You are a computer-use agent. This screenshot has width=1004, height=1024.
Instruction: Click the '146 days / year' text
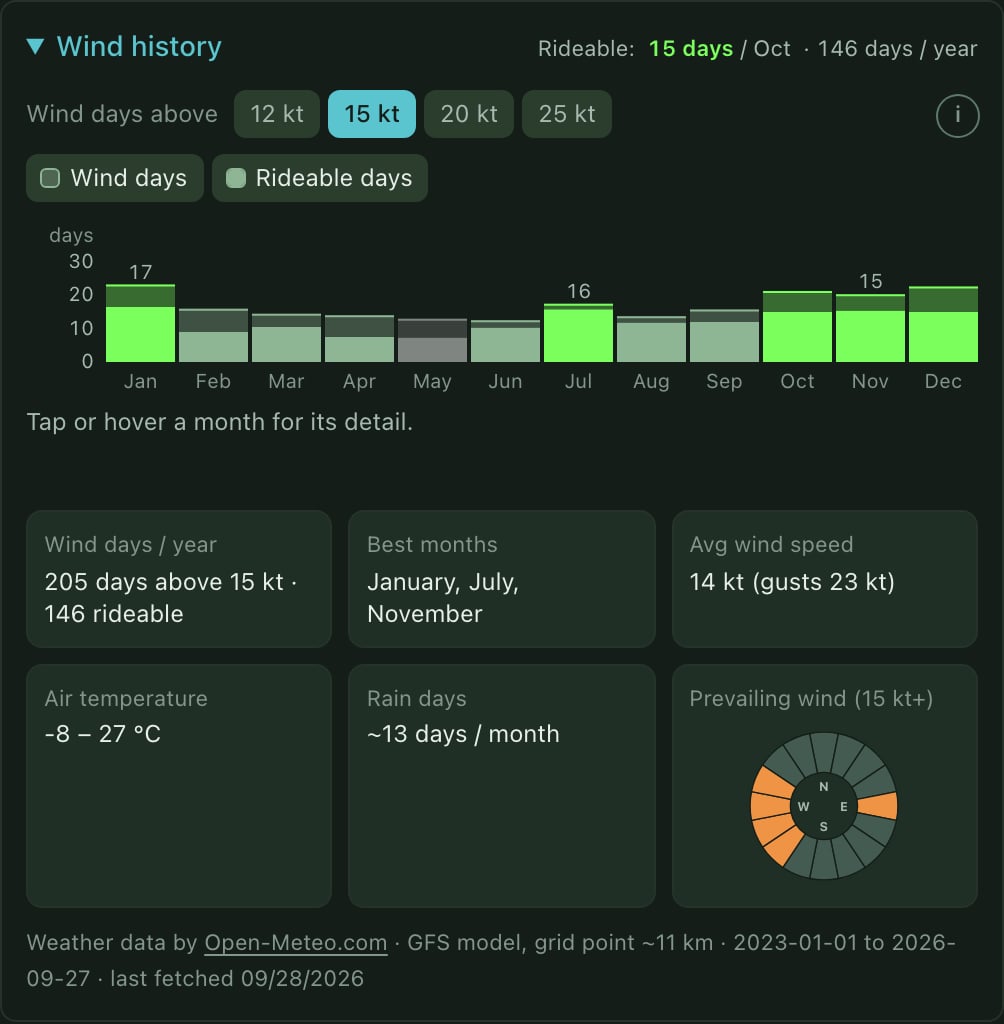click(898, 49)
